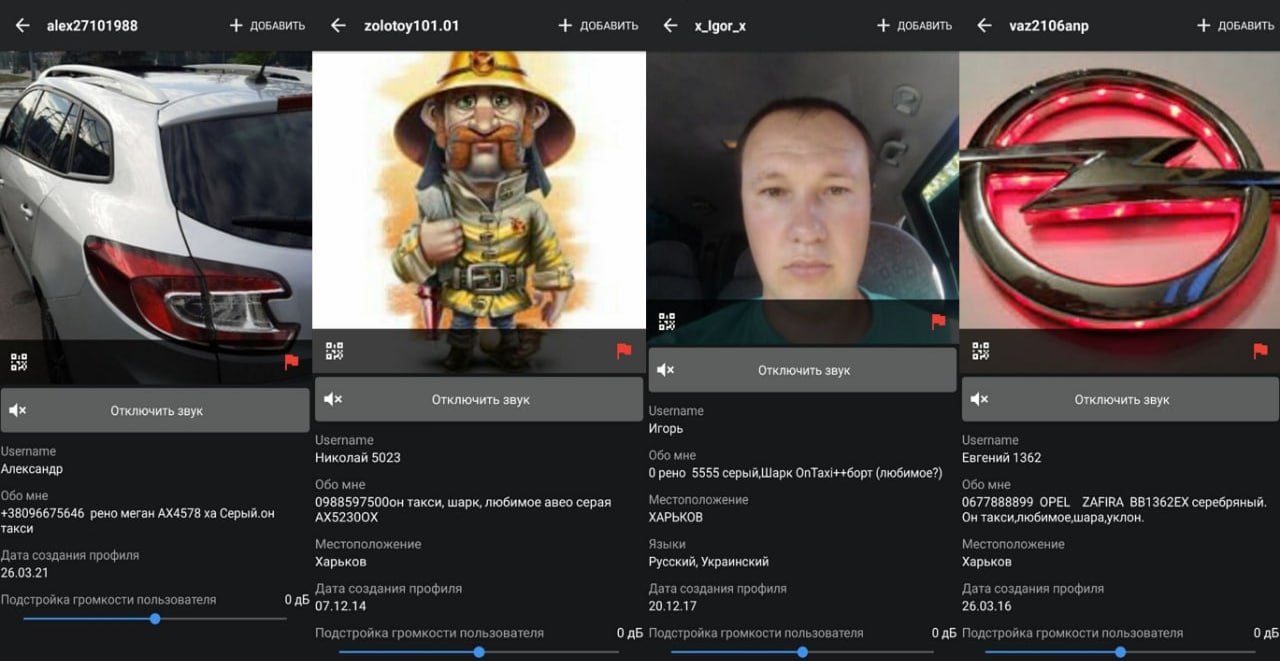Adjust volume slider for Александр
The width and height of the screenshot is (1280, 661).
click(155, 619)
